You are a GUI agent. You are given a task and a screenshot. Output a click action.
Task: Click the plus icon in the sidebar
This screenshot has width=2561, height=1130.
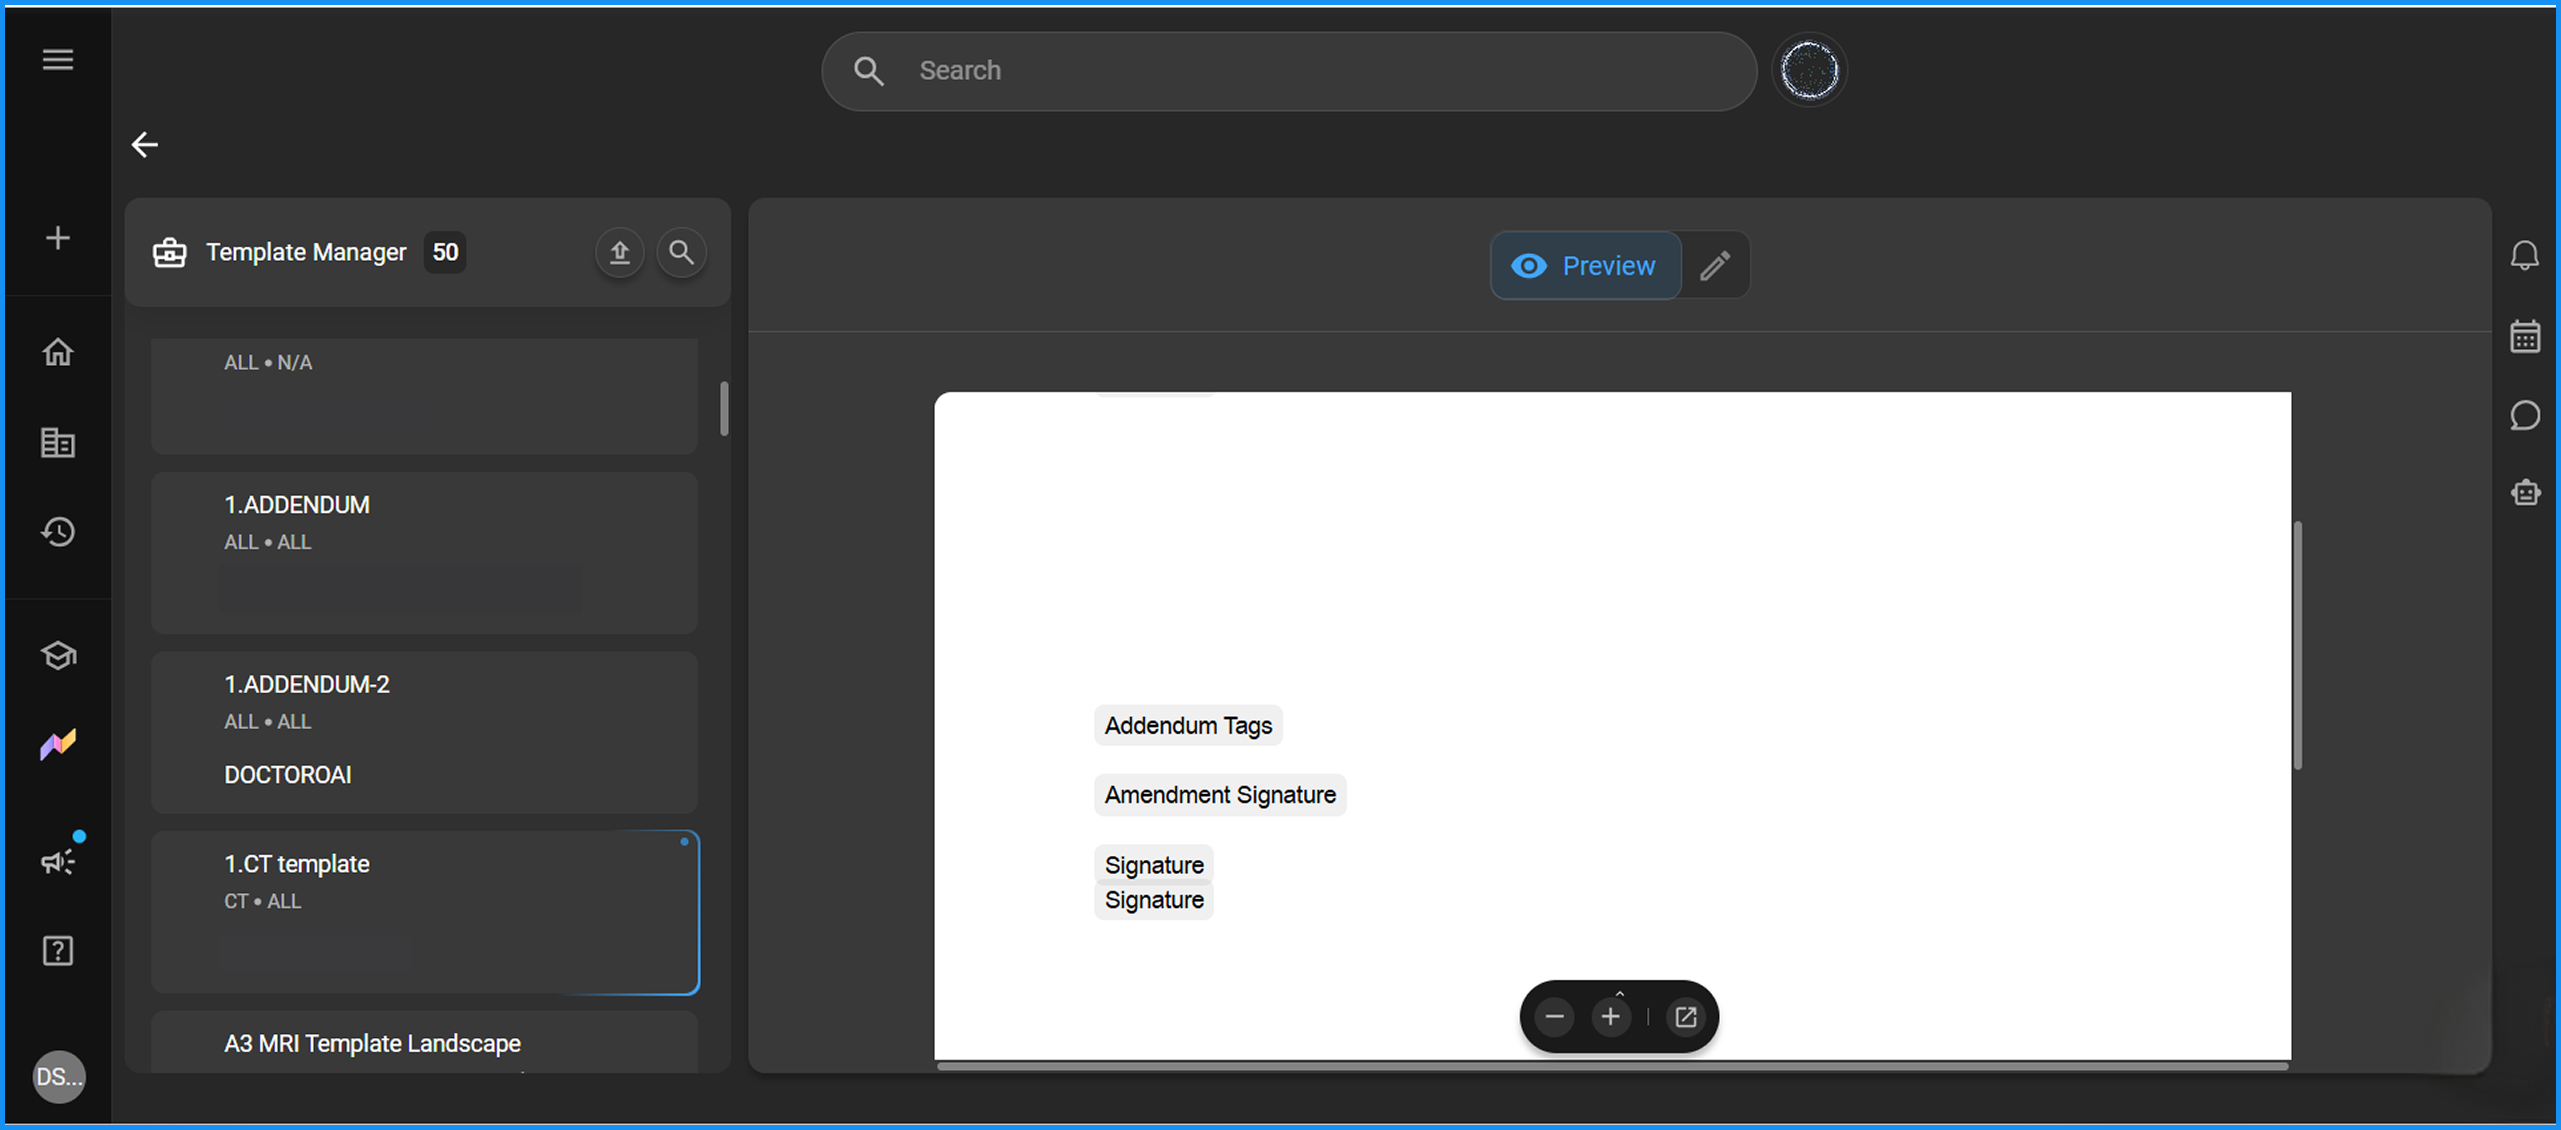click(58, 238)
